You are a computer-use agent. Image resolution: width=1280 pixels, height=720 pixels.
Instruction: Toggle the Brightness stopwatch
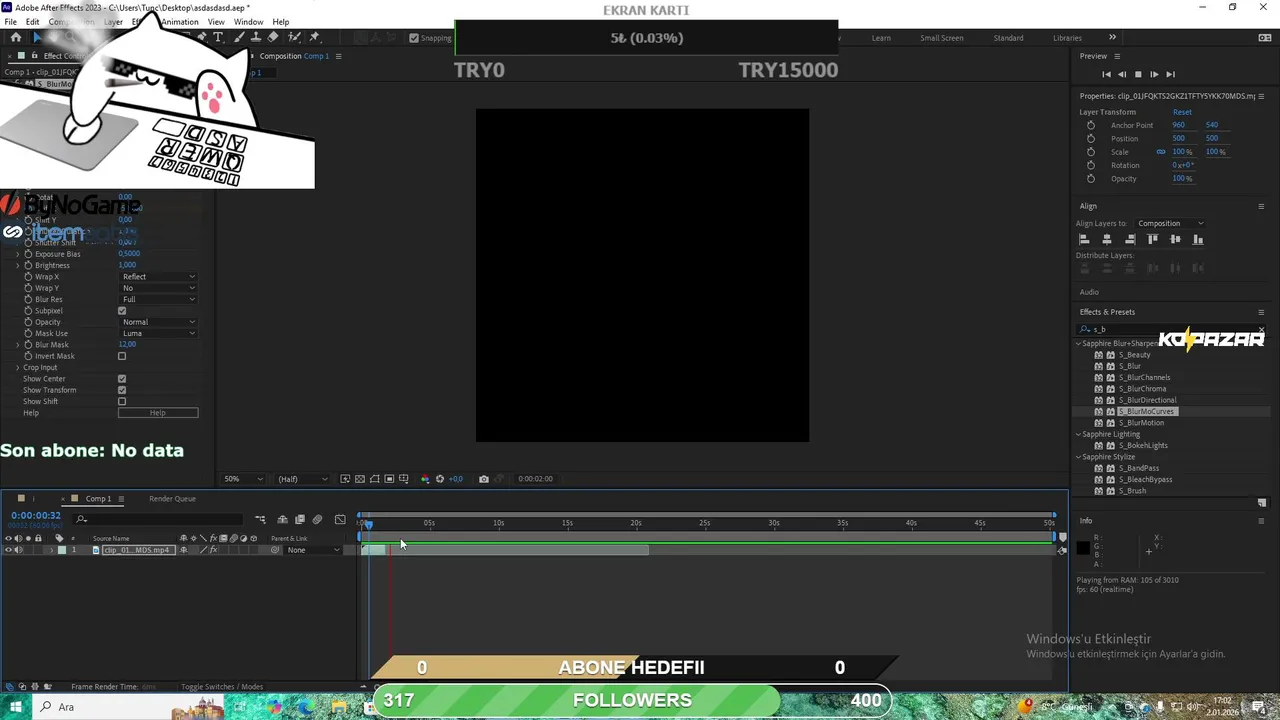28,265
